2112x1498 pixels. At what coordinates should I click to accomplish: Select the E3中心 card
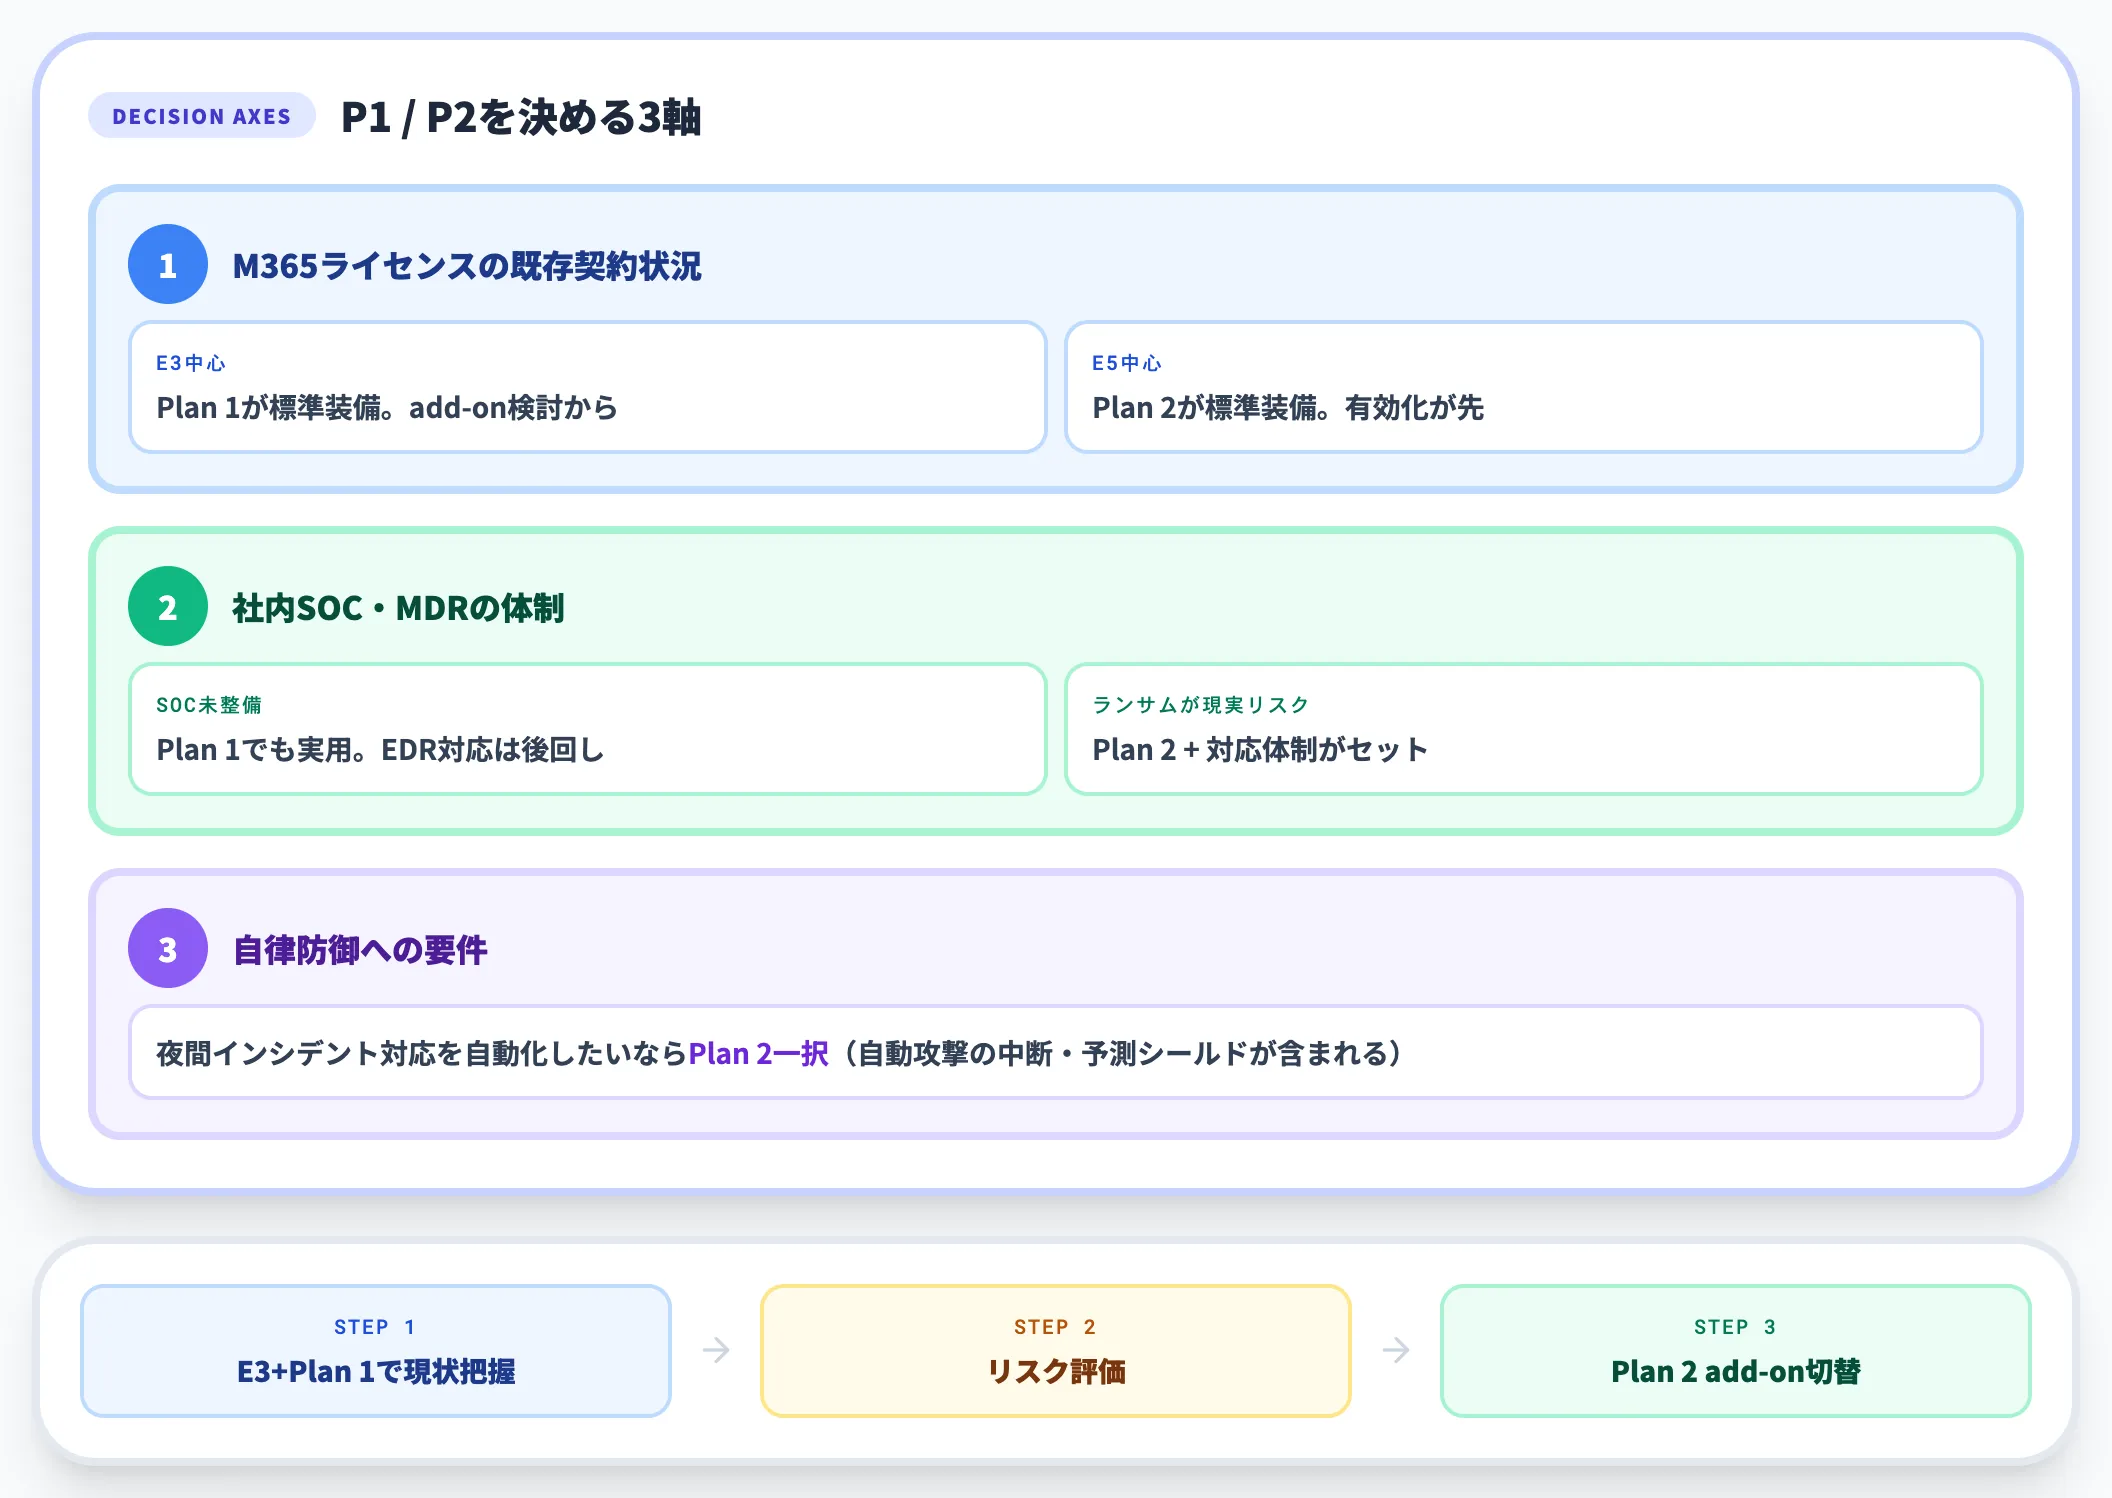(588, 387)
